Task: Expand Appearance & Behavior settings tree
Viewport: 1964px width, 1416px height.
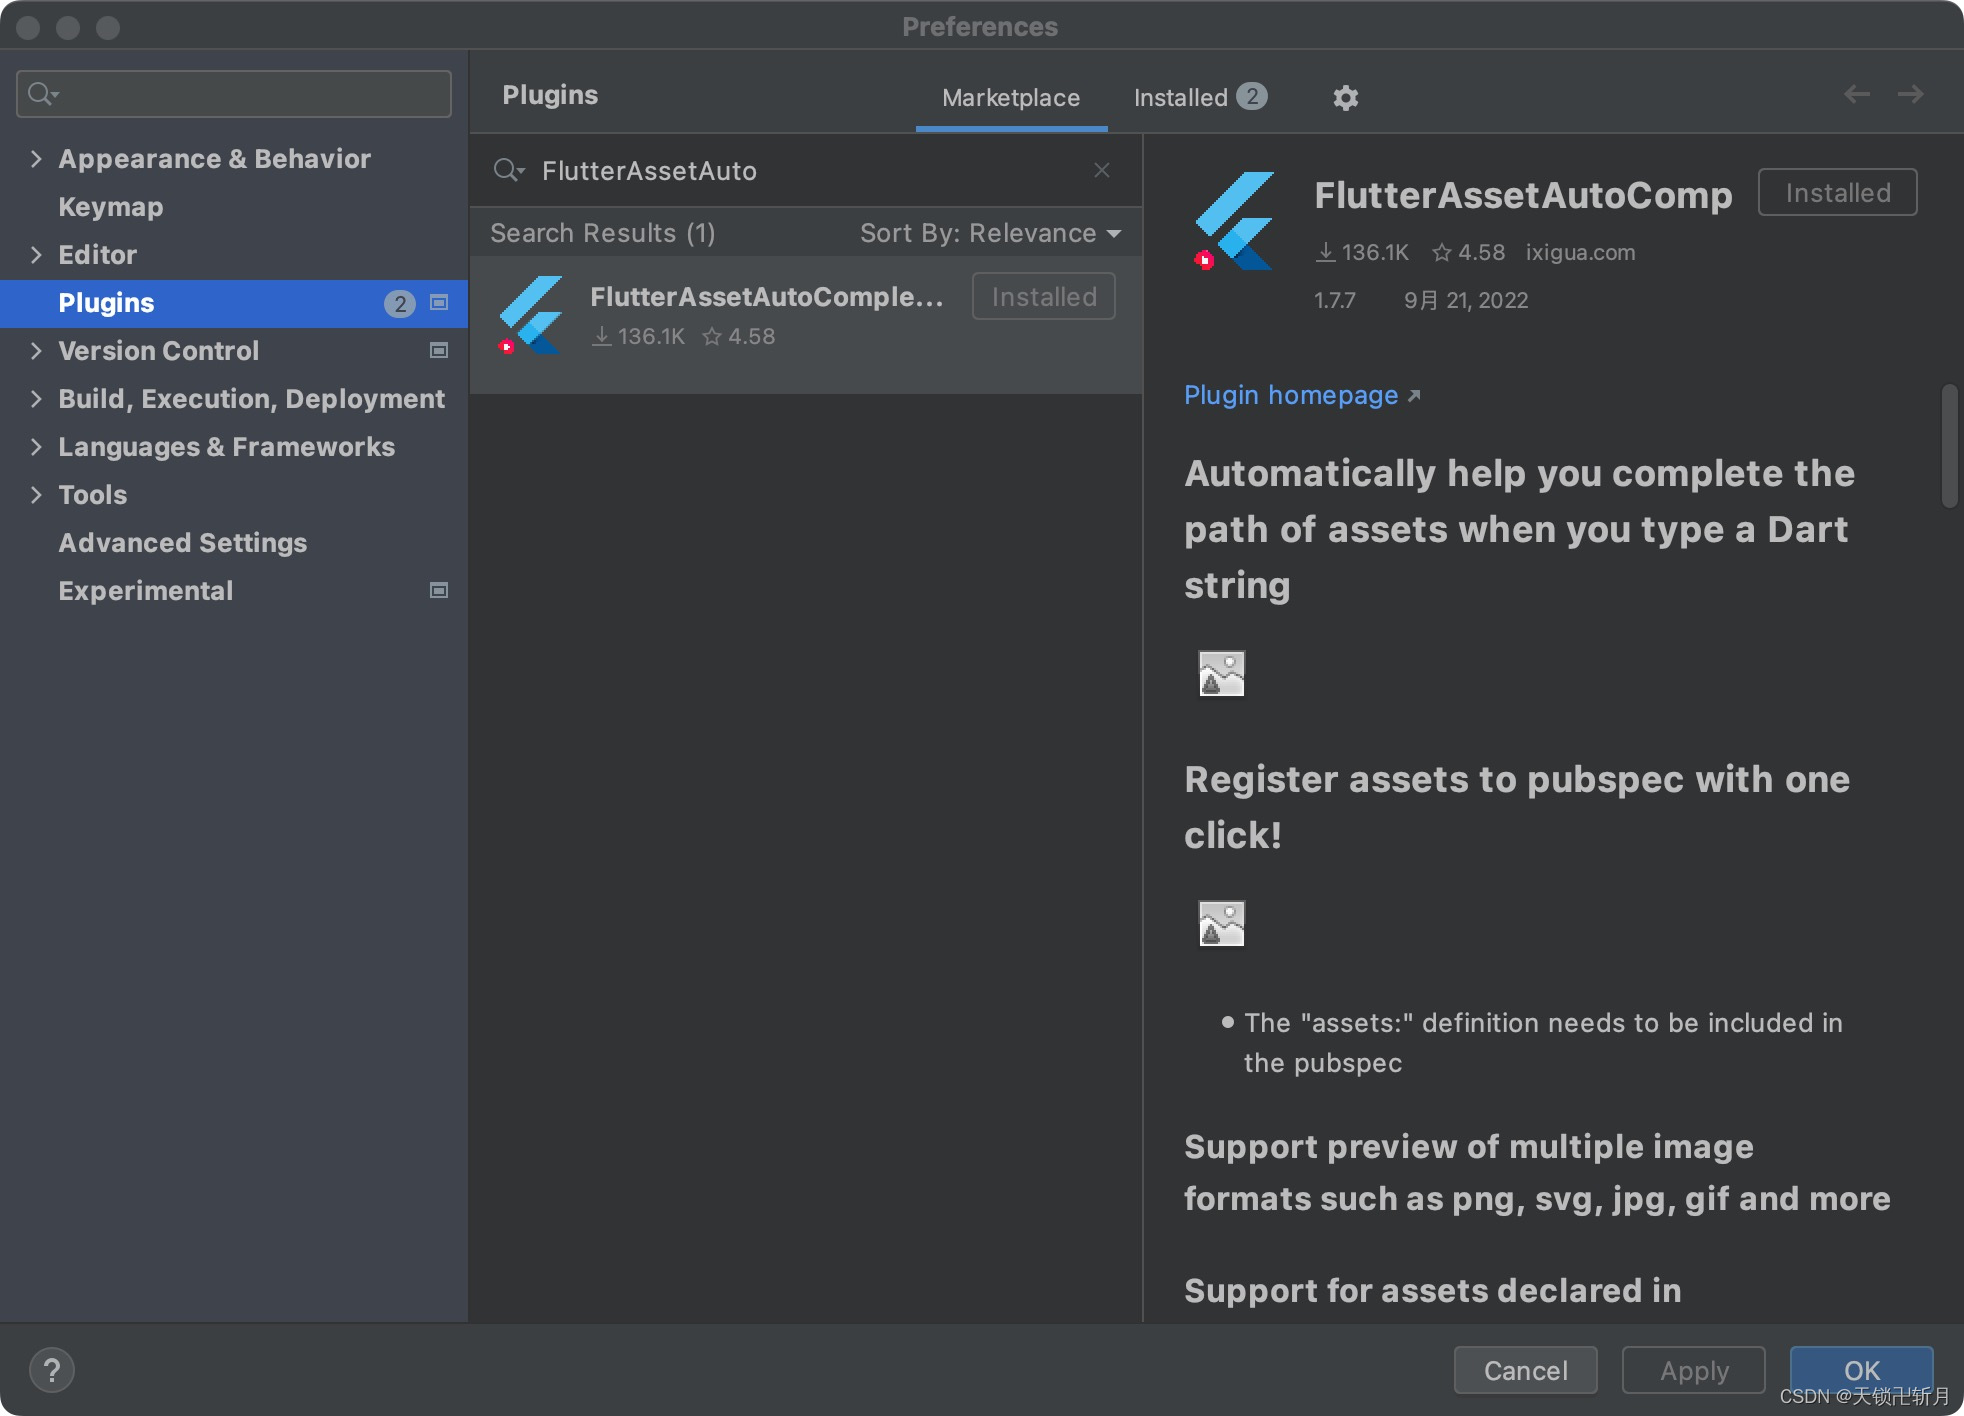Action: tap(36, 159)
